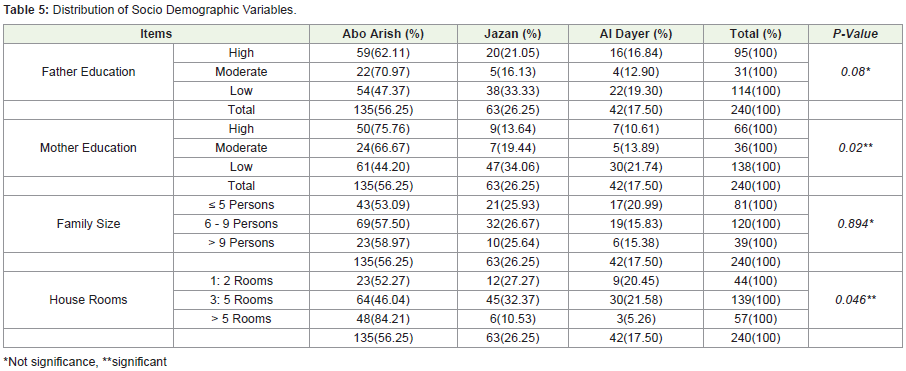Select the Abo Arish (%) column header
This screenshot has width=906, height=371.
point(383,34)
